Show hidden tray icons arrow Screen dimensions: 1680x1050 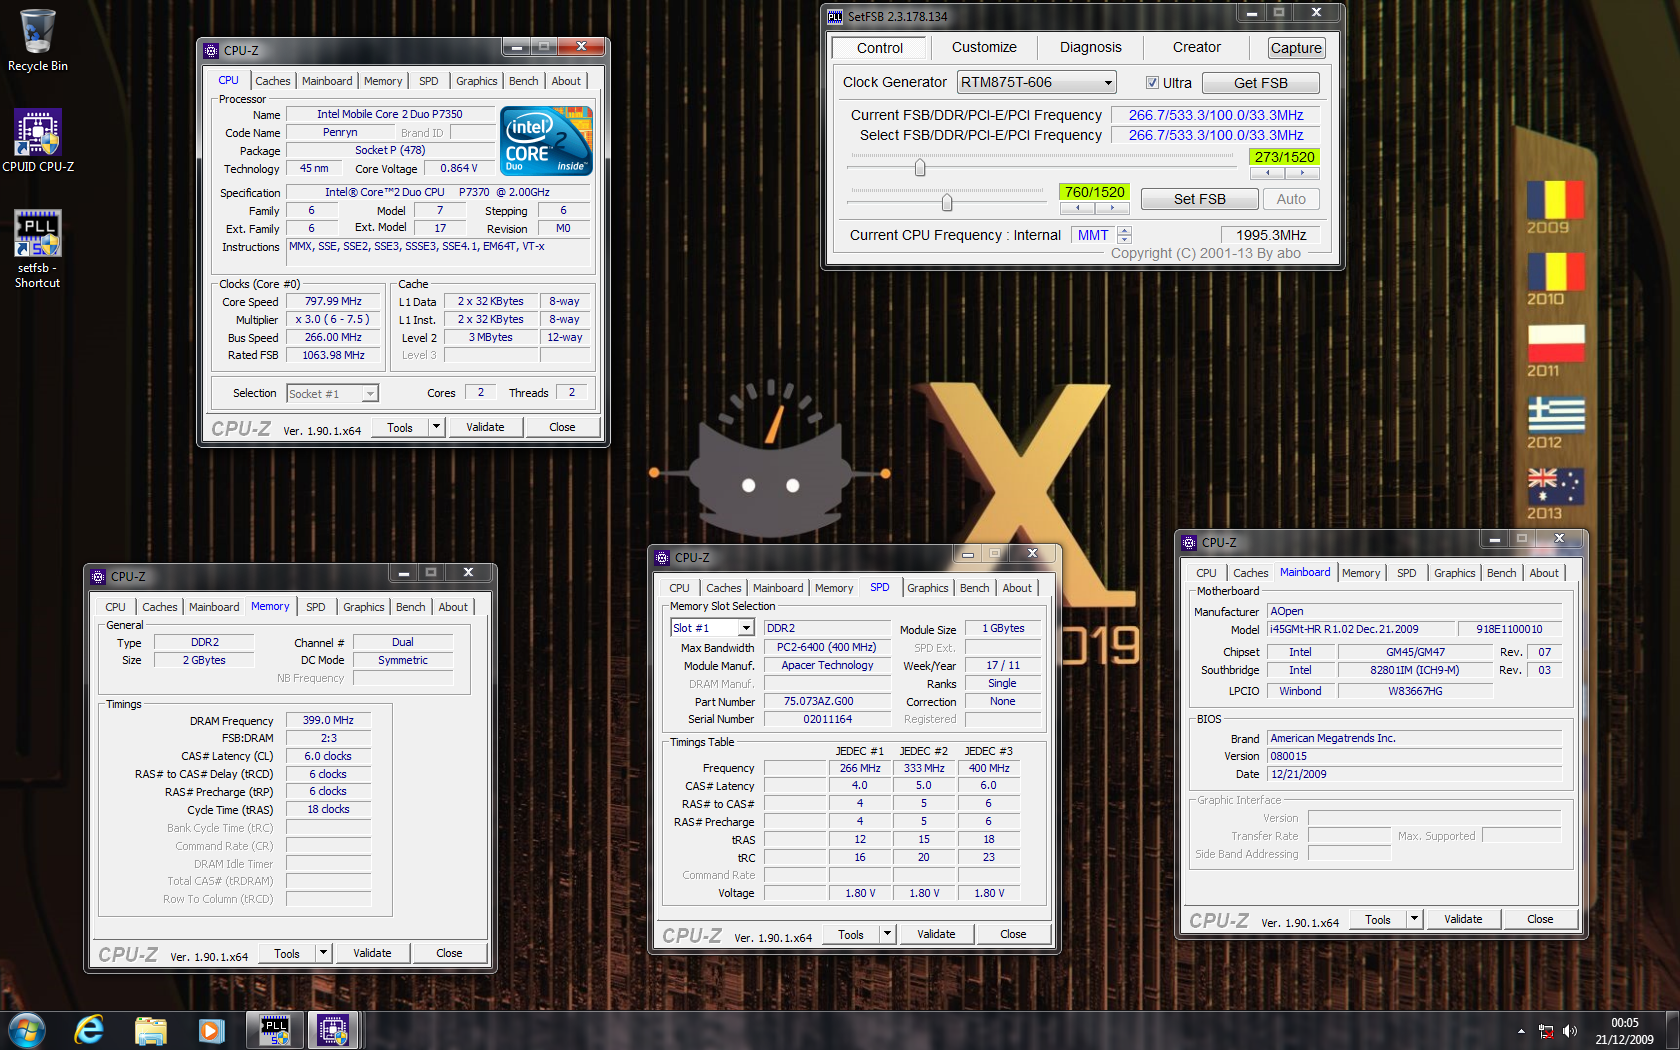point(1521,1031)
